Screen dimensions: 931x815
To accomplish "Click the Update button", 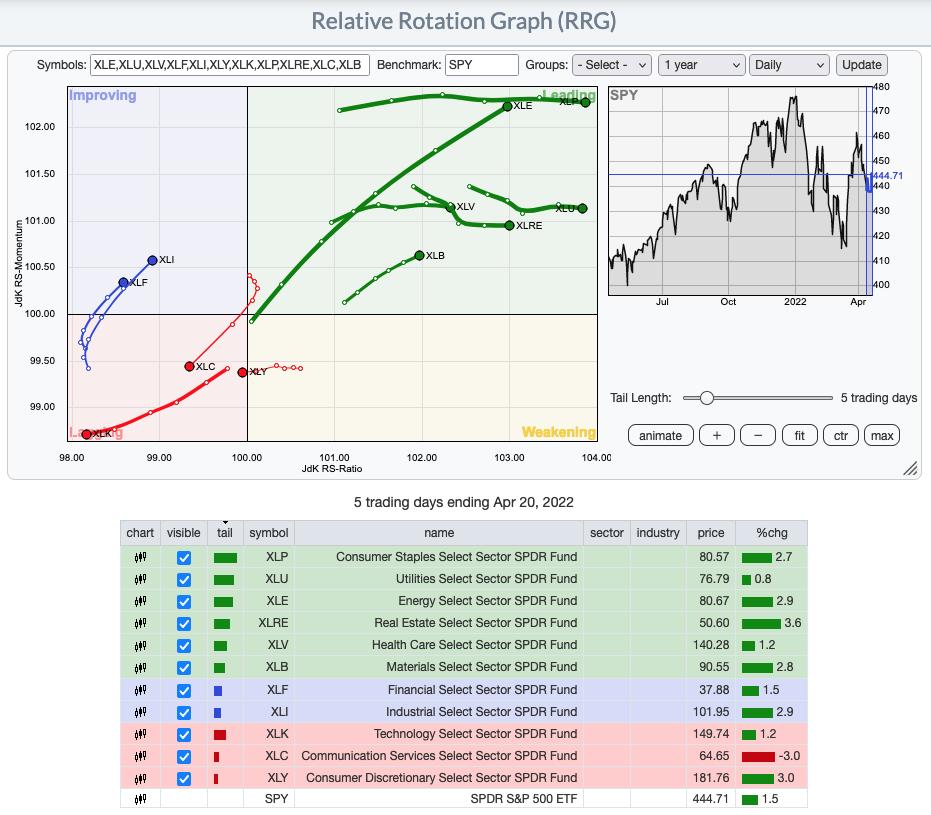I will point(862,65).
